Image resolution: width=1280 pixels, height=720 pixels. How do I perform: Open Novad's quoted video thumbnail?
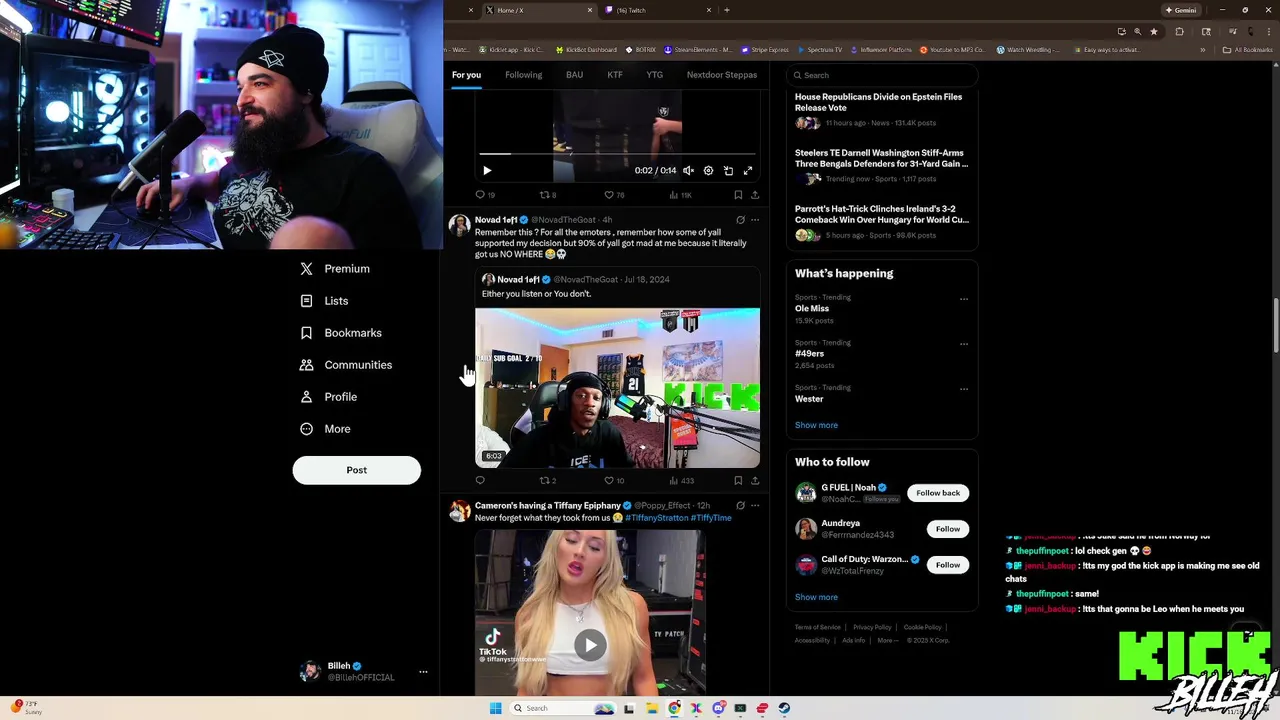617,388
